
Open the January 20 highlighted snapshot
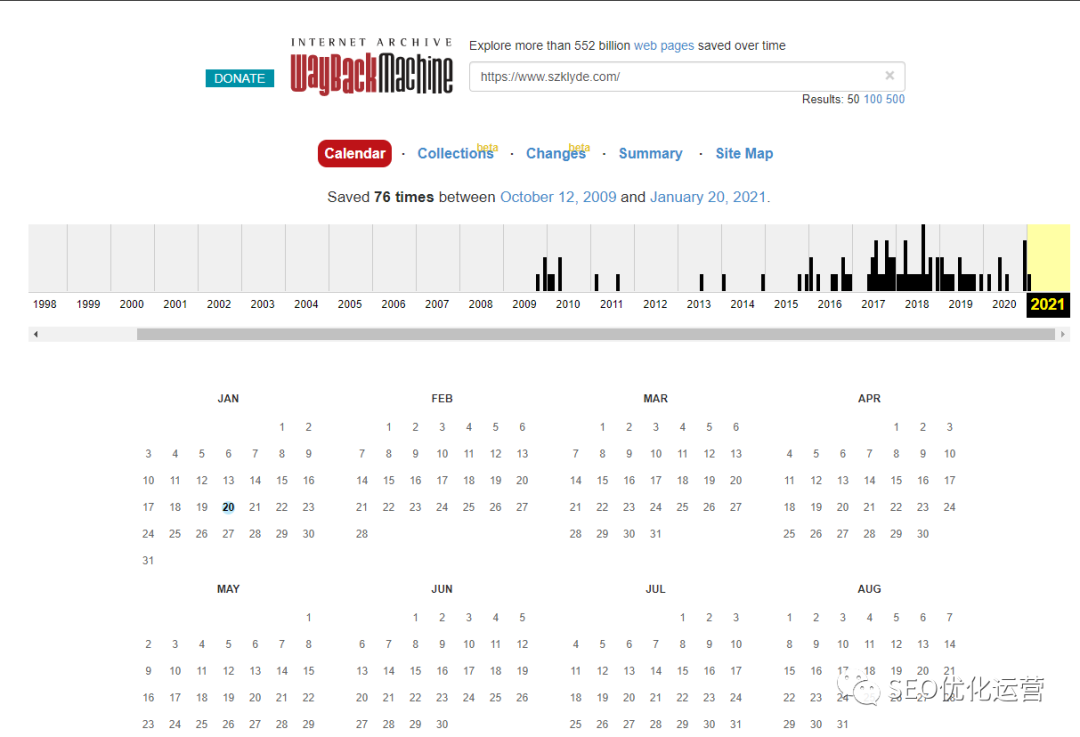(228, 507)
